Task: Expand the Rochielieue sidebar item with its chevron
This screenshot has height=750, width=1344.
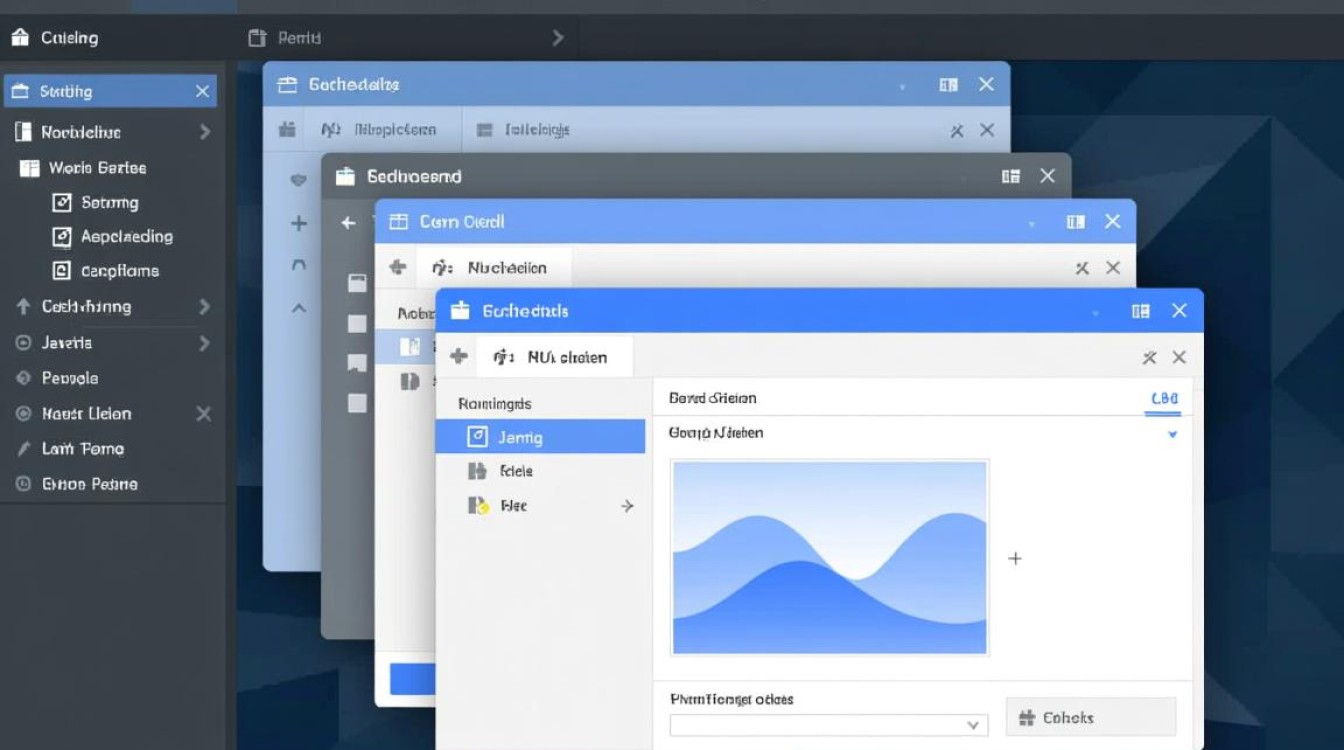Action: (x=204, y=132)
